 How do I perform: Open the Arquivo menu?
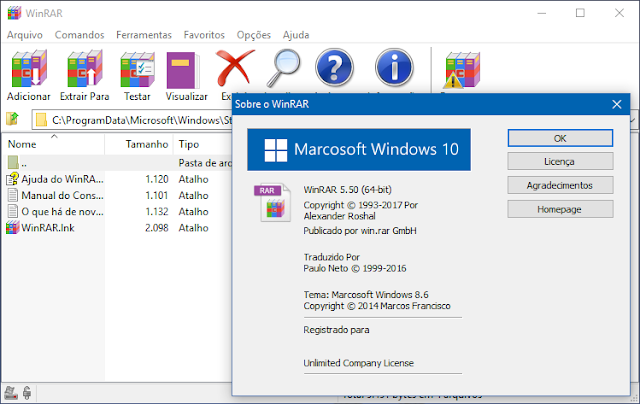pos(24,35)
